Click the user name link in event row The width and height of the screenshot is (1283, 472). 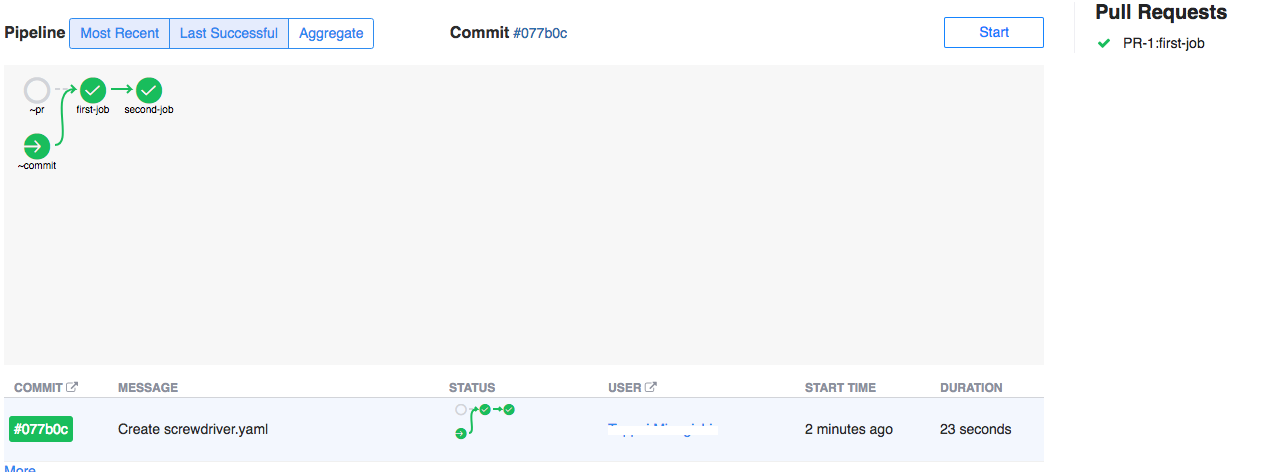[663, 429]
